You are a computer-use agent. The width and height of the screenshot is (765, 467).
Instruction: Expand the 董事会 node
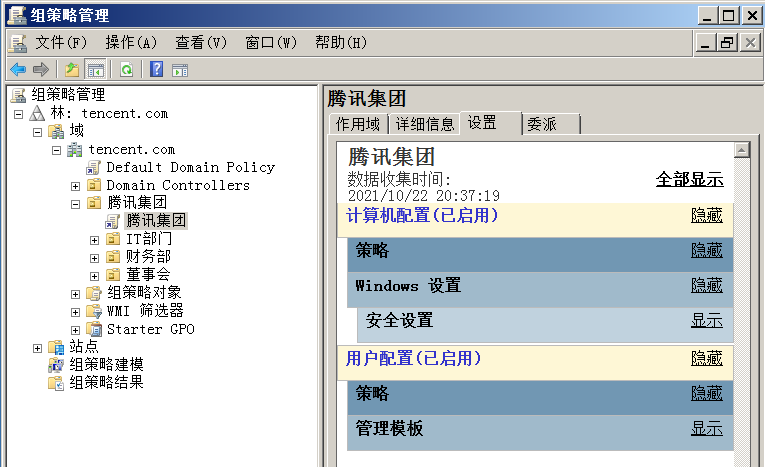94,276
